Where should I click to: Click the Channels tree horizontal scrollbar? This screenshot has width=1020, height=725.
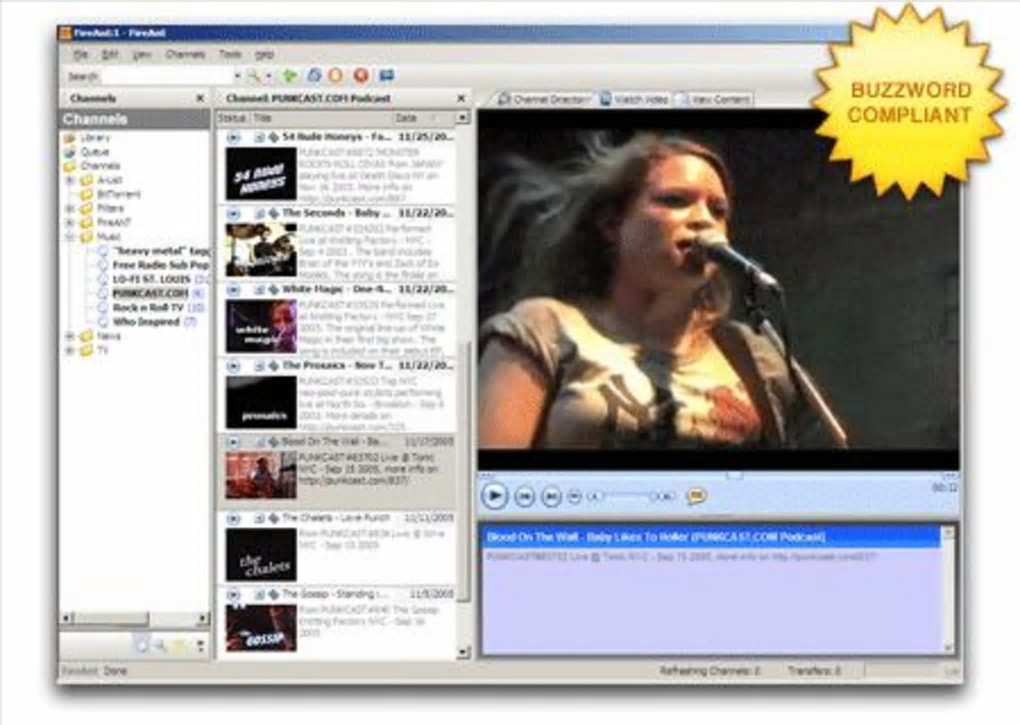click(x=135, y=618)
